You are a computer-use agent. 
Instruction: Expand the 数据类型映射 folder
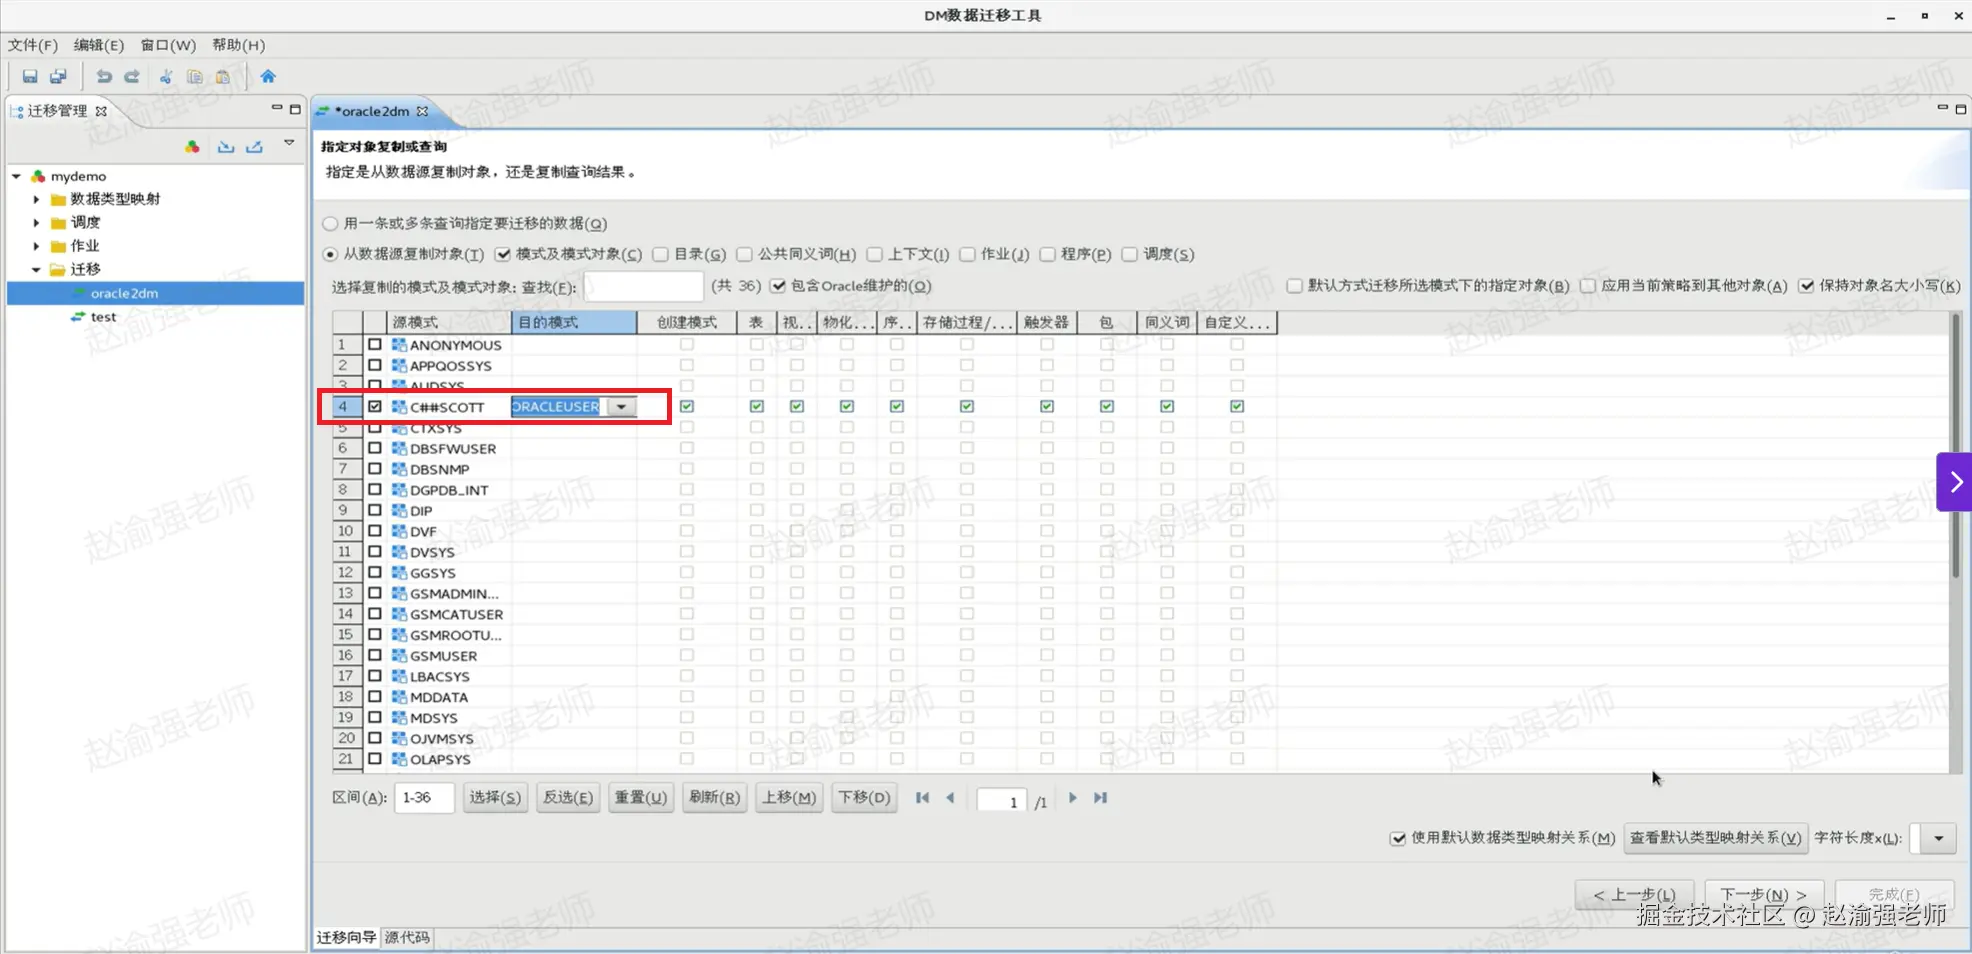36,199
